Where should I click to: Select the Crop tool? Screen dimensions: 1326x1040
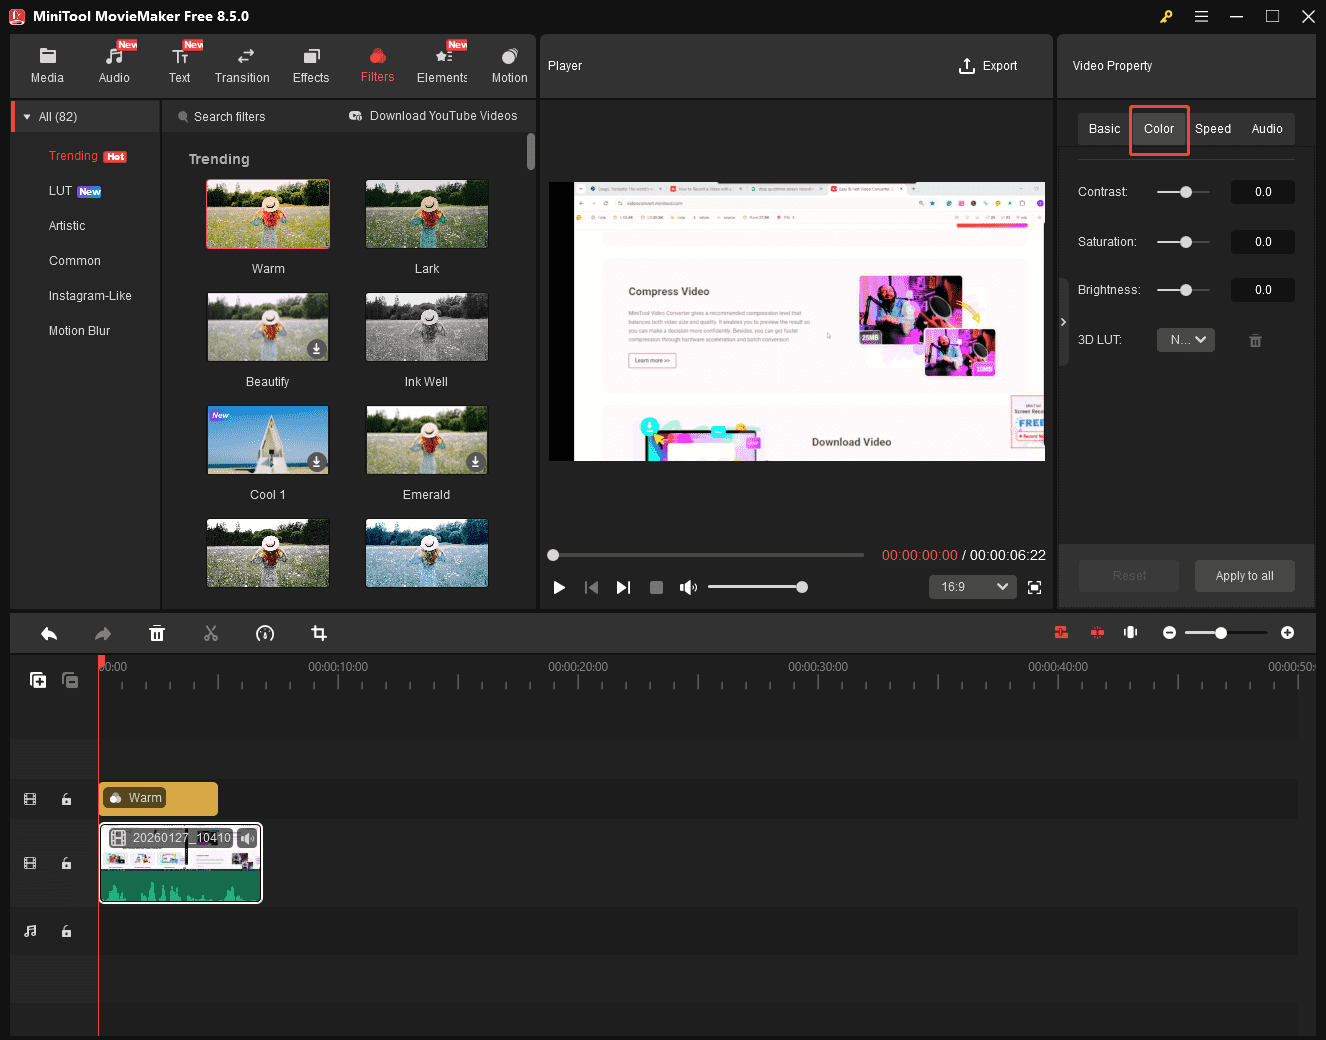click(x=318, y=633)
